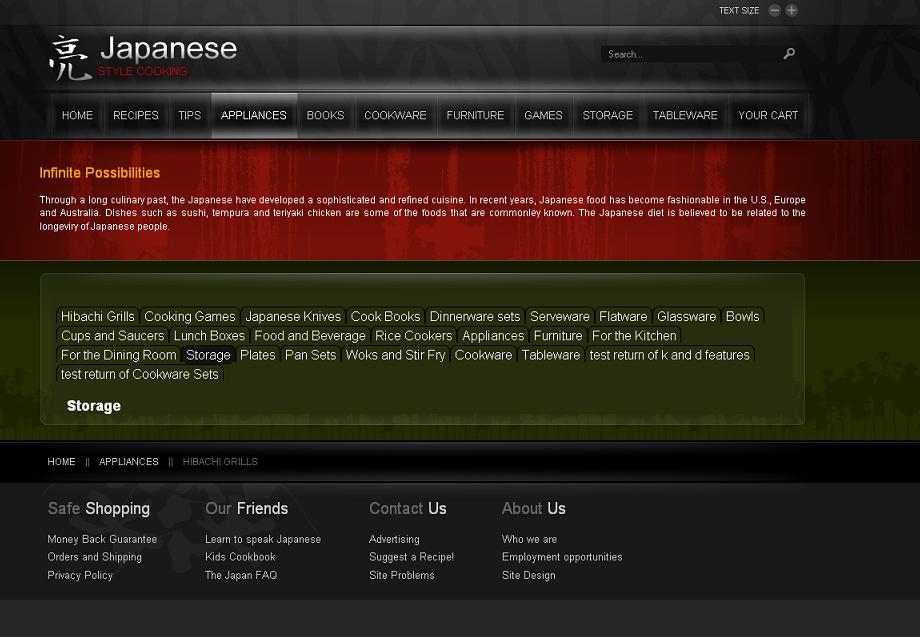The width and height of the screenshot is (920, 638).
Task: Select test return of k and d features
Action: point(669,355)
